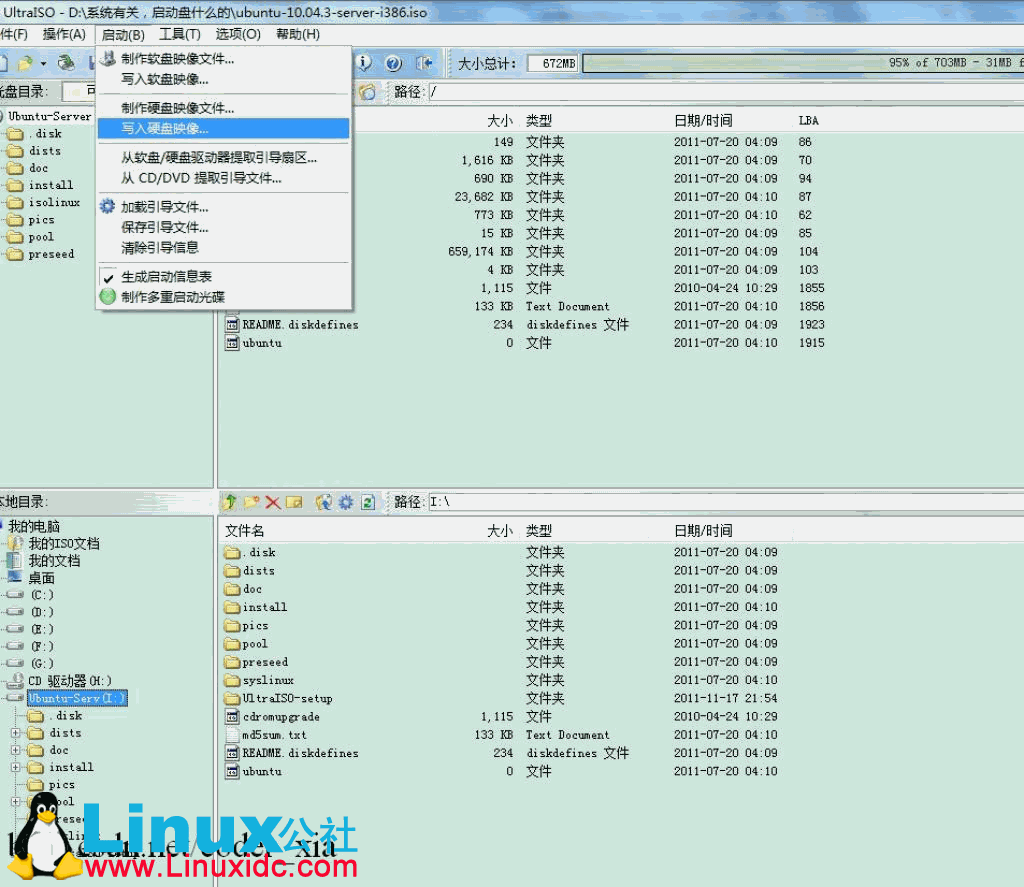Screen dimensions: 1024x887
Task: Select syslinux folder in lower file list
Action: 268,680
